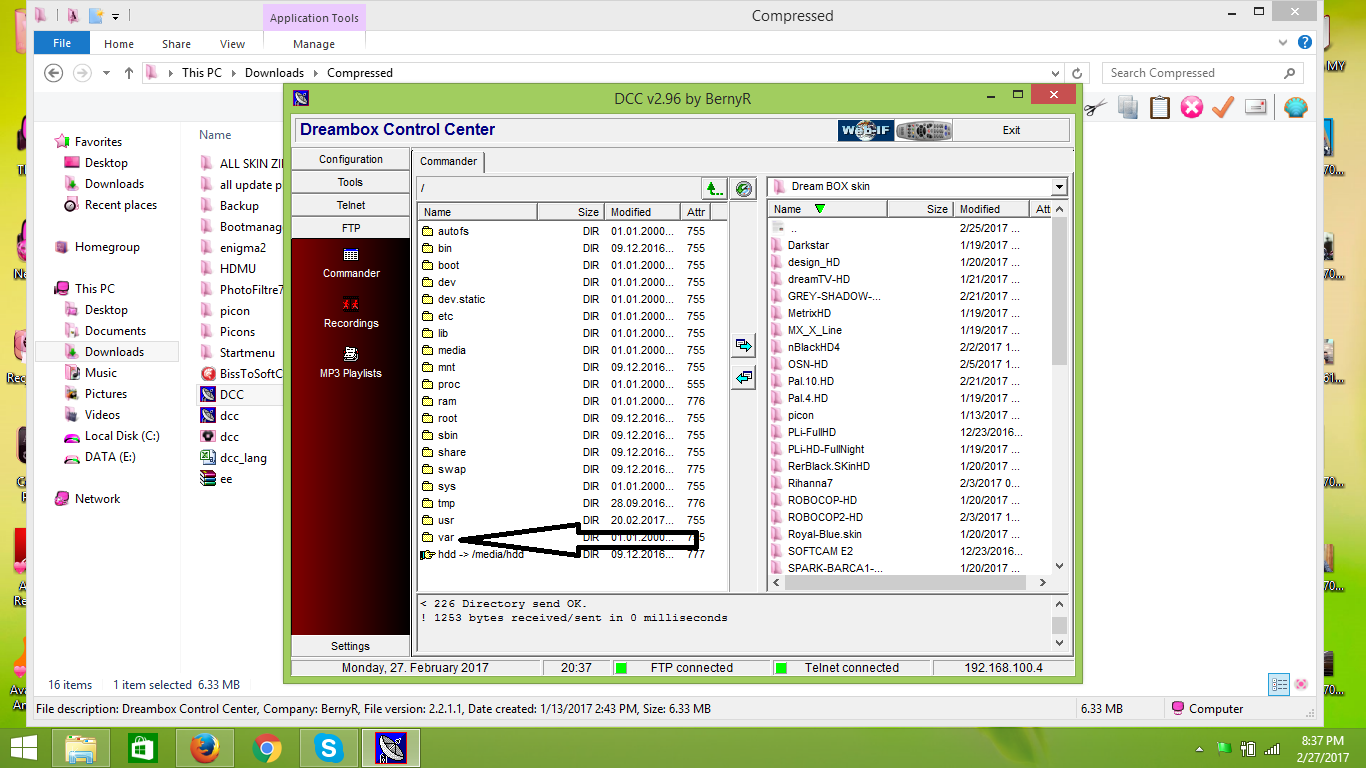
Task: Select Local Disk (C:) in Explorer tree
Action: [122, 436]
